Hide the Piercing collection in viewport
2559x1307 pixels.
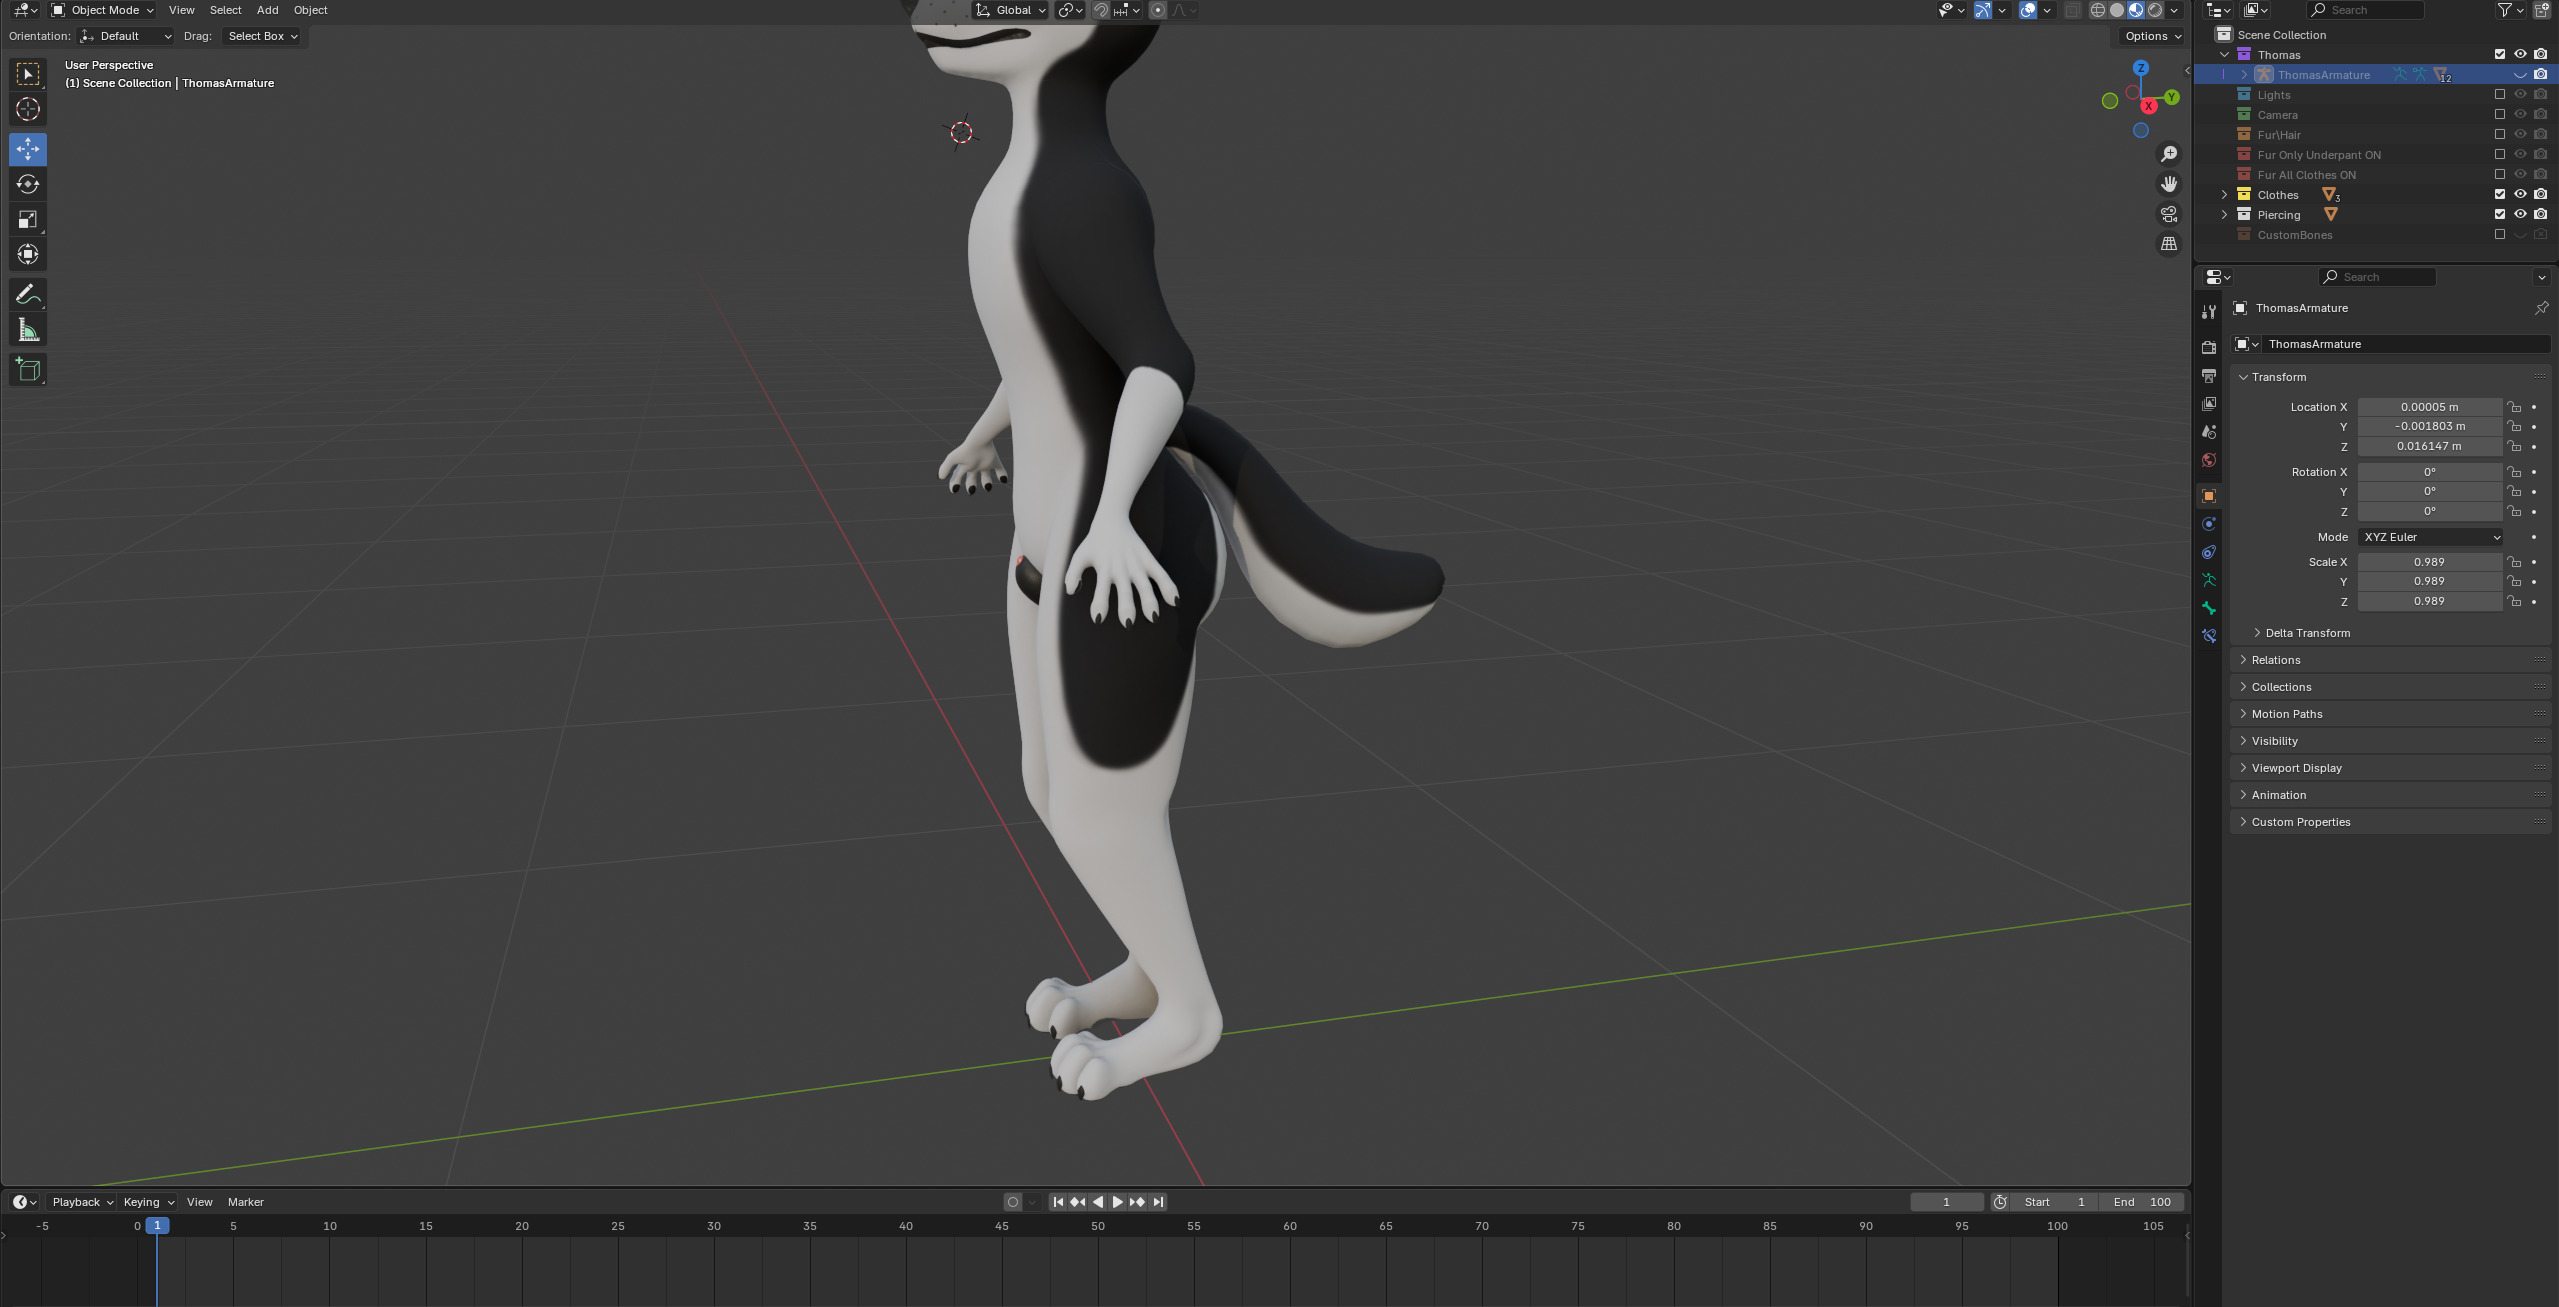[2520, 215]
